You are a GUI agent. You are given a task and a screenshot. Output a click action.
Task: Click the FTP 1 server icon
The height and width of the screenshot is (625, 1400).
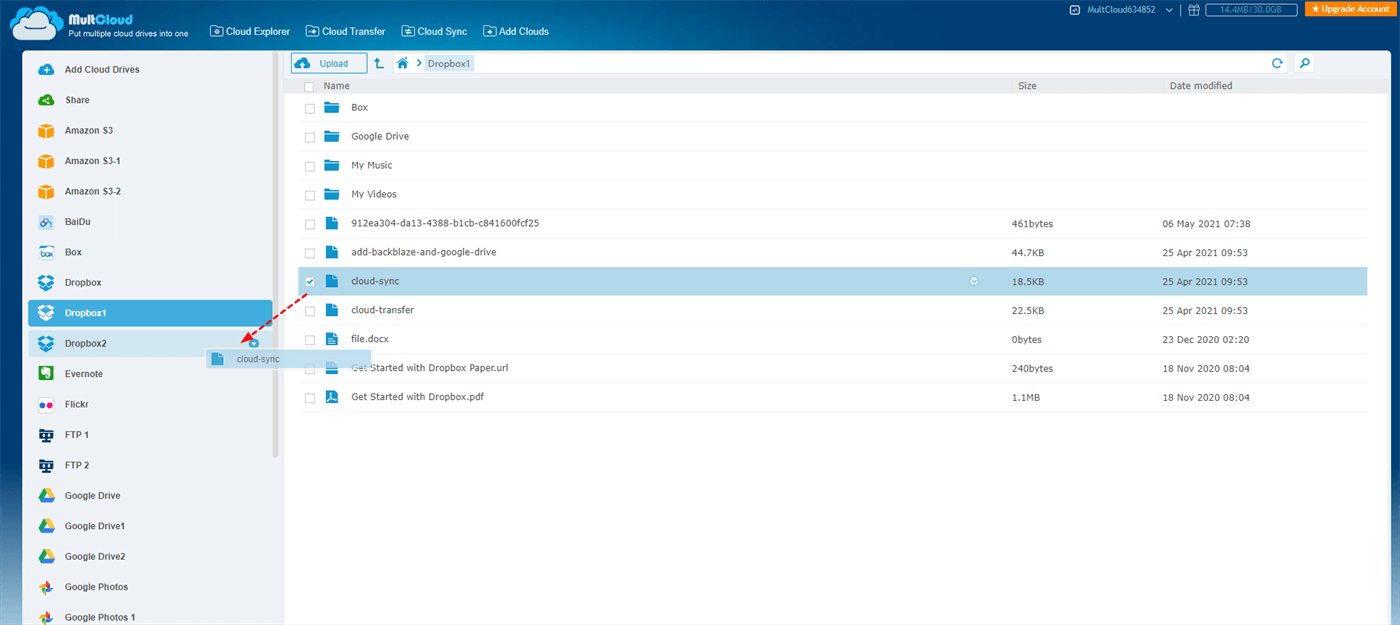click(x=46, y=435)
